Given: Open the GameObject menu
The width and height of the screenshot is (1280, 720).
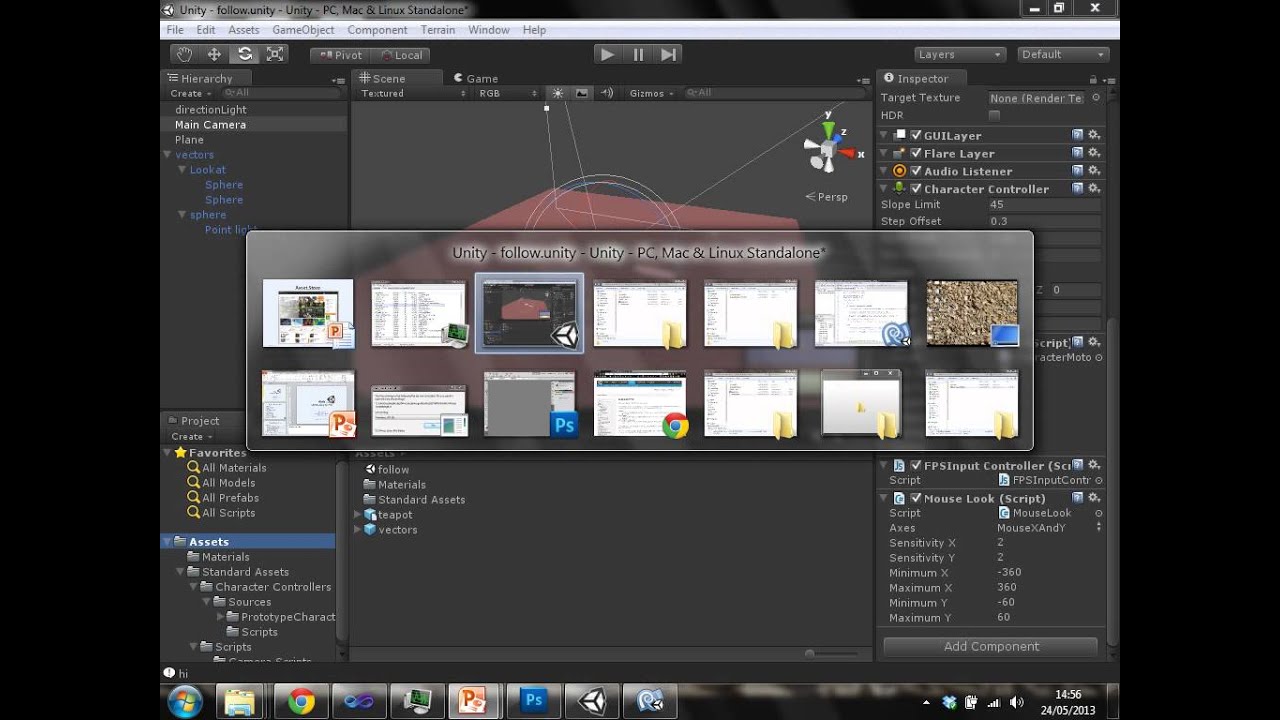Looking at the screenshot, I should tap(303, 30).
